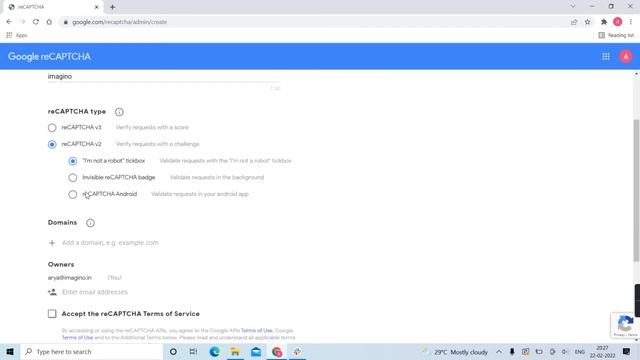The image size is (640, 360).
Task: Open the Windows Start menu
Action: tap(10, 351)
